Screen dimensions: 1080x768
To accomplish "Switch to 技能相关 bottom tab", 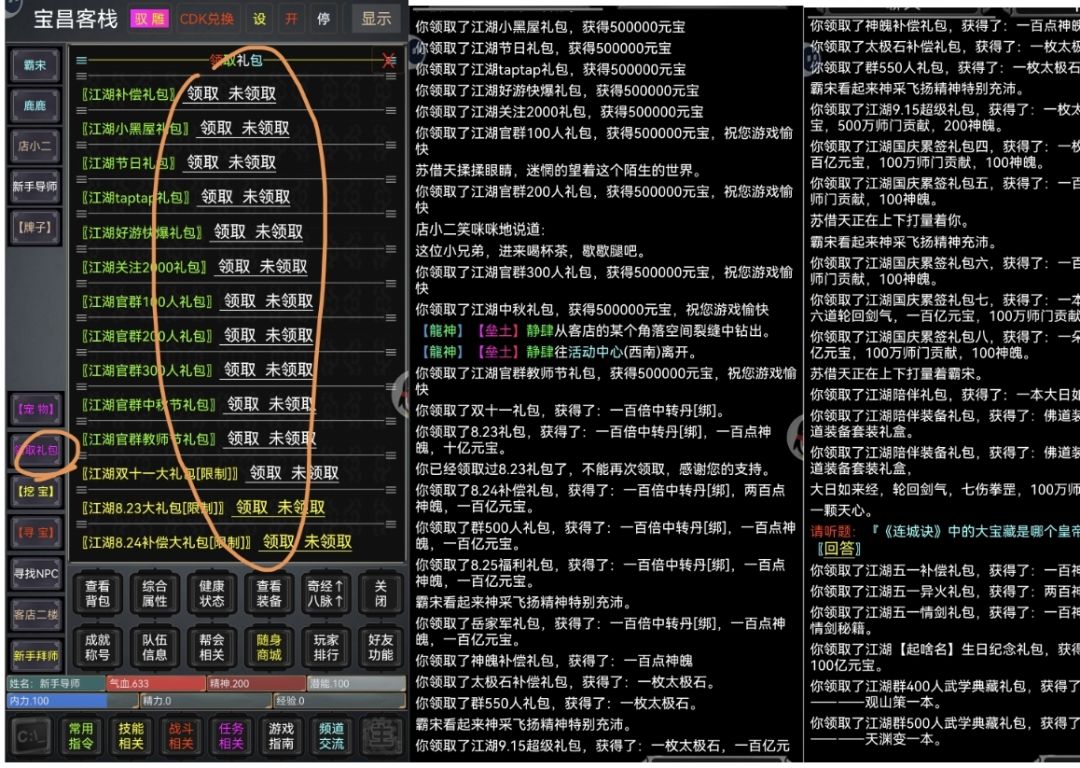I will pyautogui.click(x=131, y=736).
